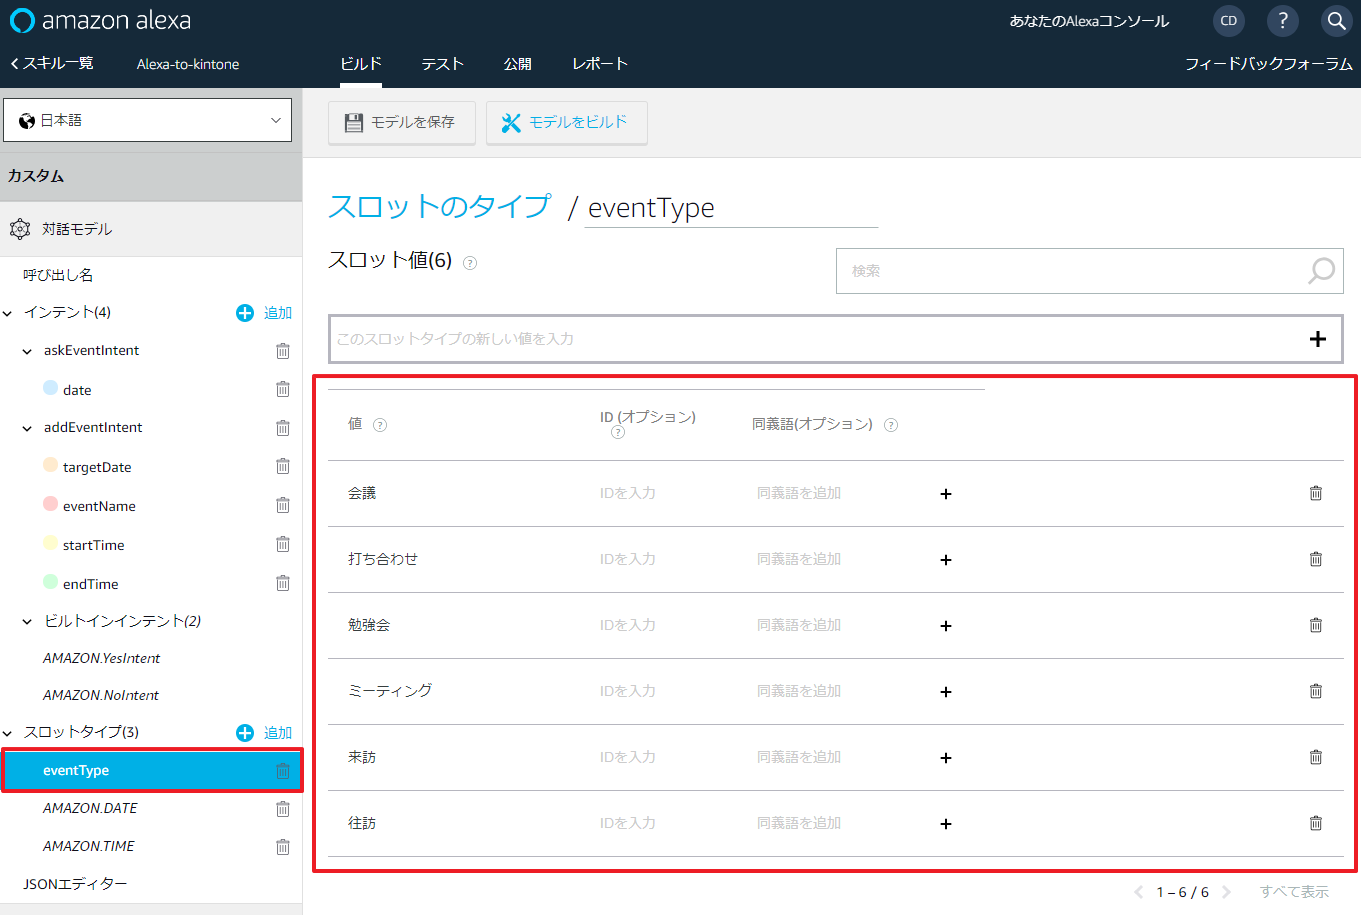This screenshot has width=1361, height=915.
Task: Add a new slot type with 追加
Action: pos(264,733)
